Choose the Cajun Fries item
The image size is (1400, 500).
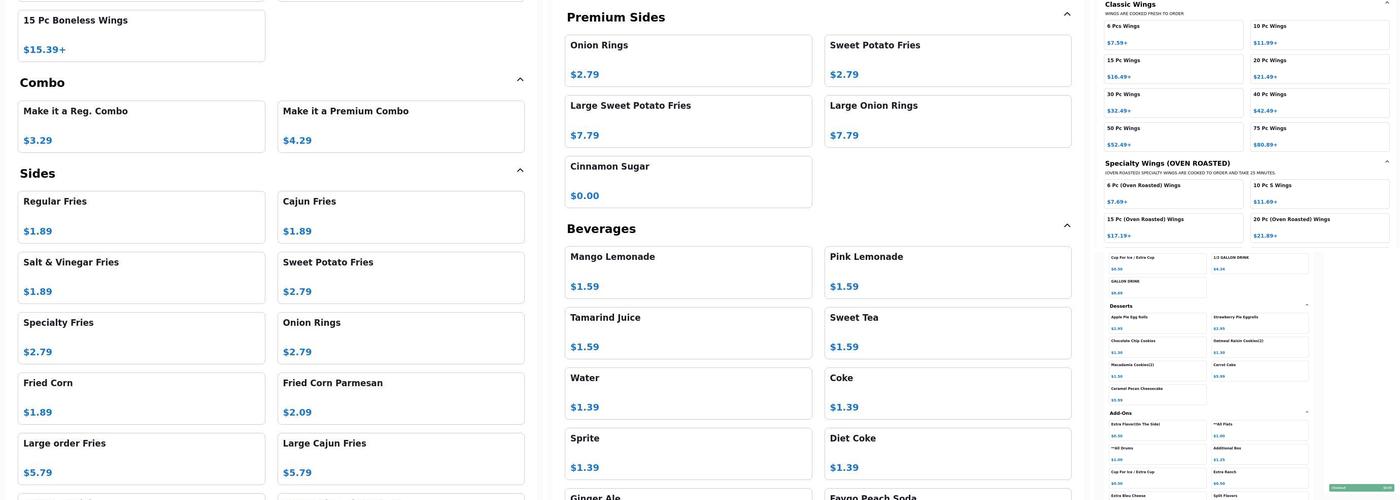[400, 217]
